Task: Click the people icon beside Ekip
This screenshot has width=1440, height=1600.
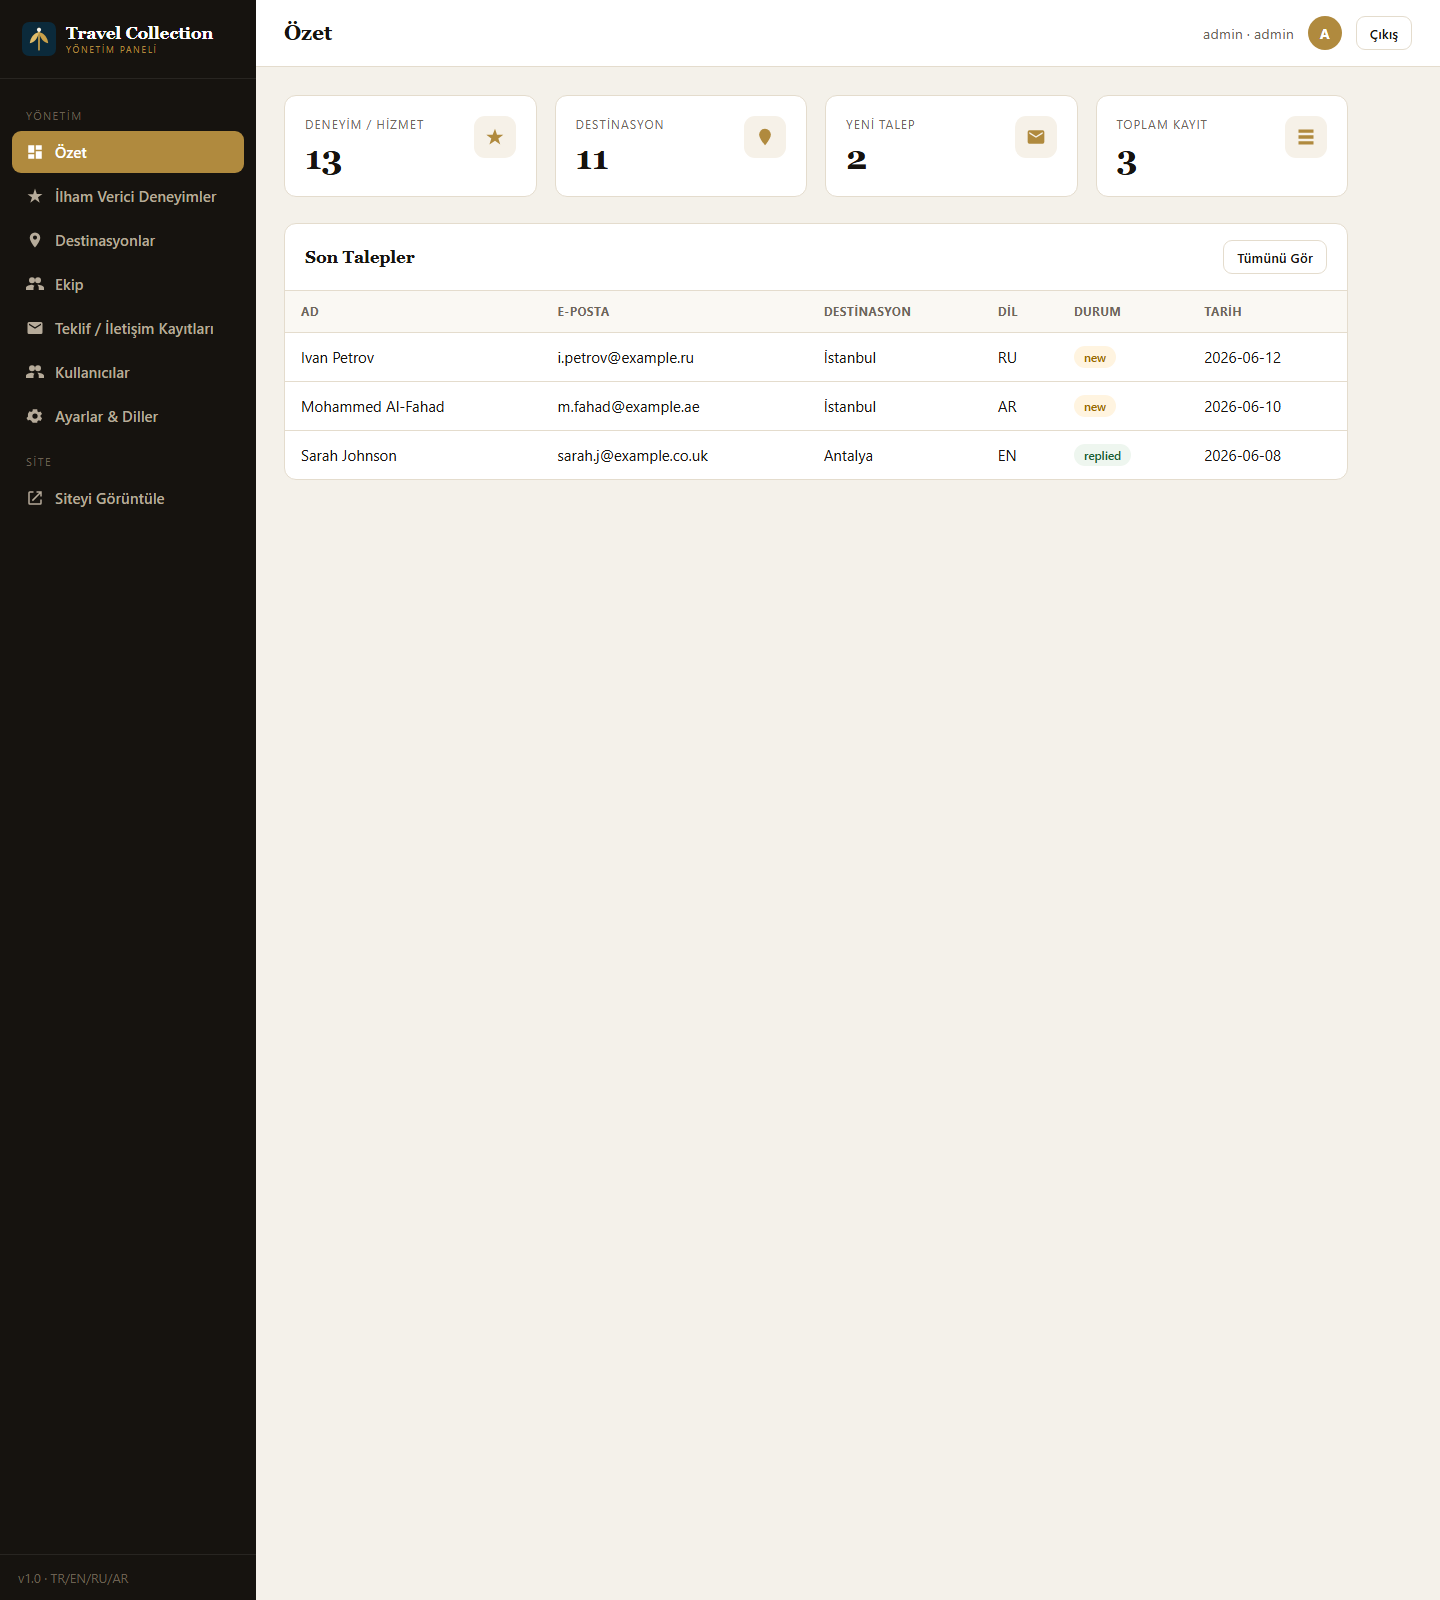Action: (35, 284)
